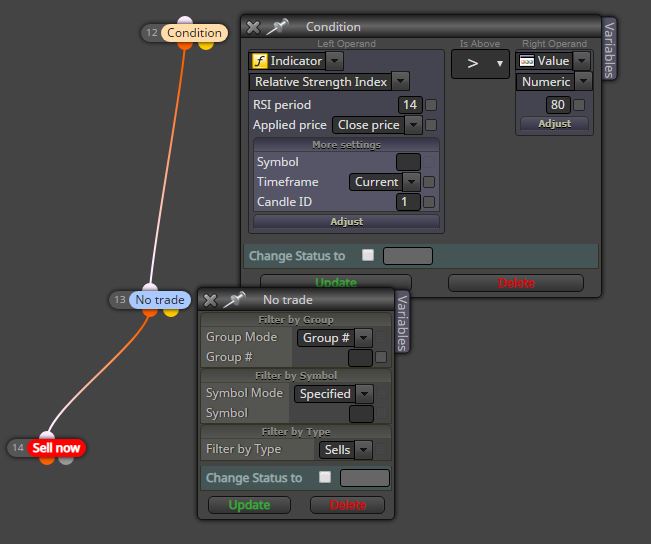
Task: Collapse the More settings section header
Action: click(346, 145)
